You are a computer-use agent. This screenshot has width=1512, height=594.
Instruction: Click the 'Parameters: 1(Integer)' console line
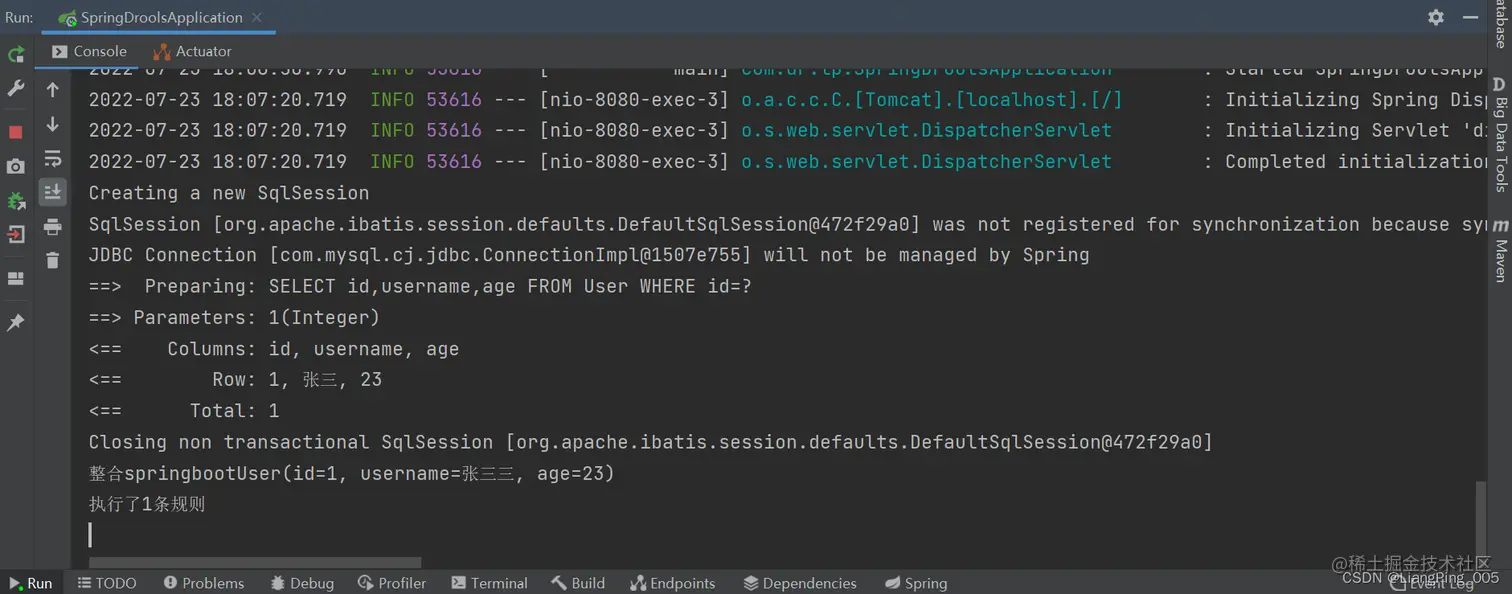(x=234, y=318)
